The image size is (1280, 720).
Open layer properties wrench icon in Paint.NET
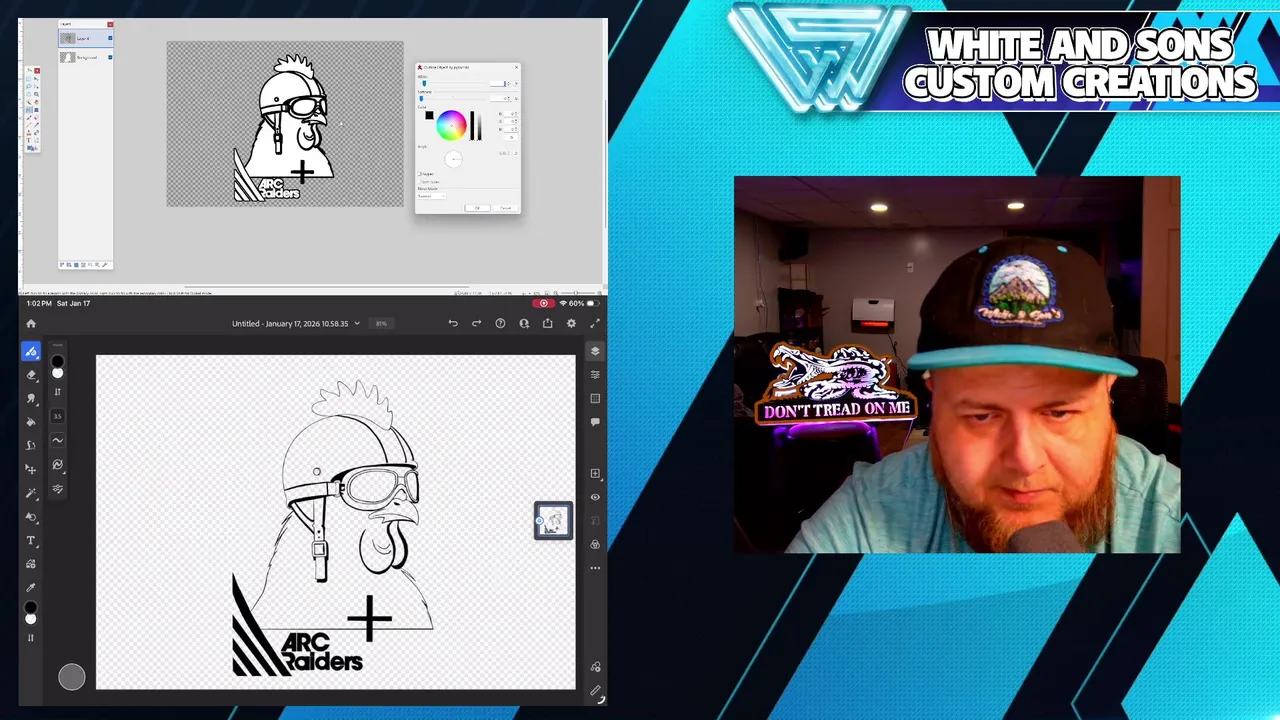pos(106,265)
